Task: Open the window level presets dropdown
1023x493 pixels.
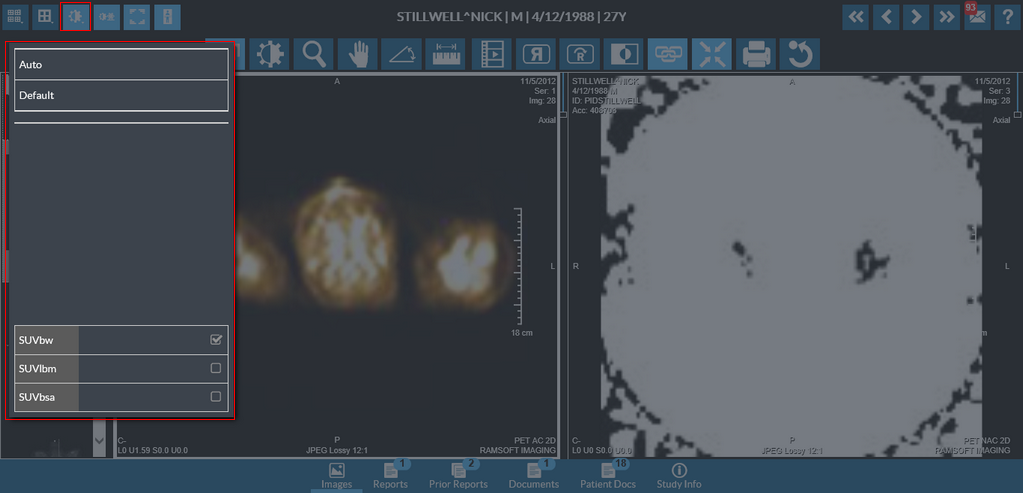Action: click(76, 17)
